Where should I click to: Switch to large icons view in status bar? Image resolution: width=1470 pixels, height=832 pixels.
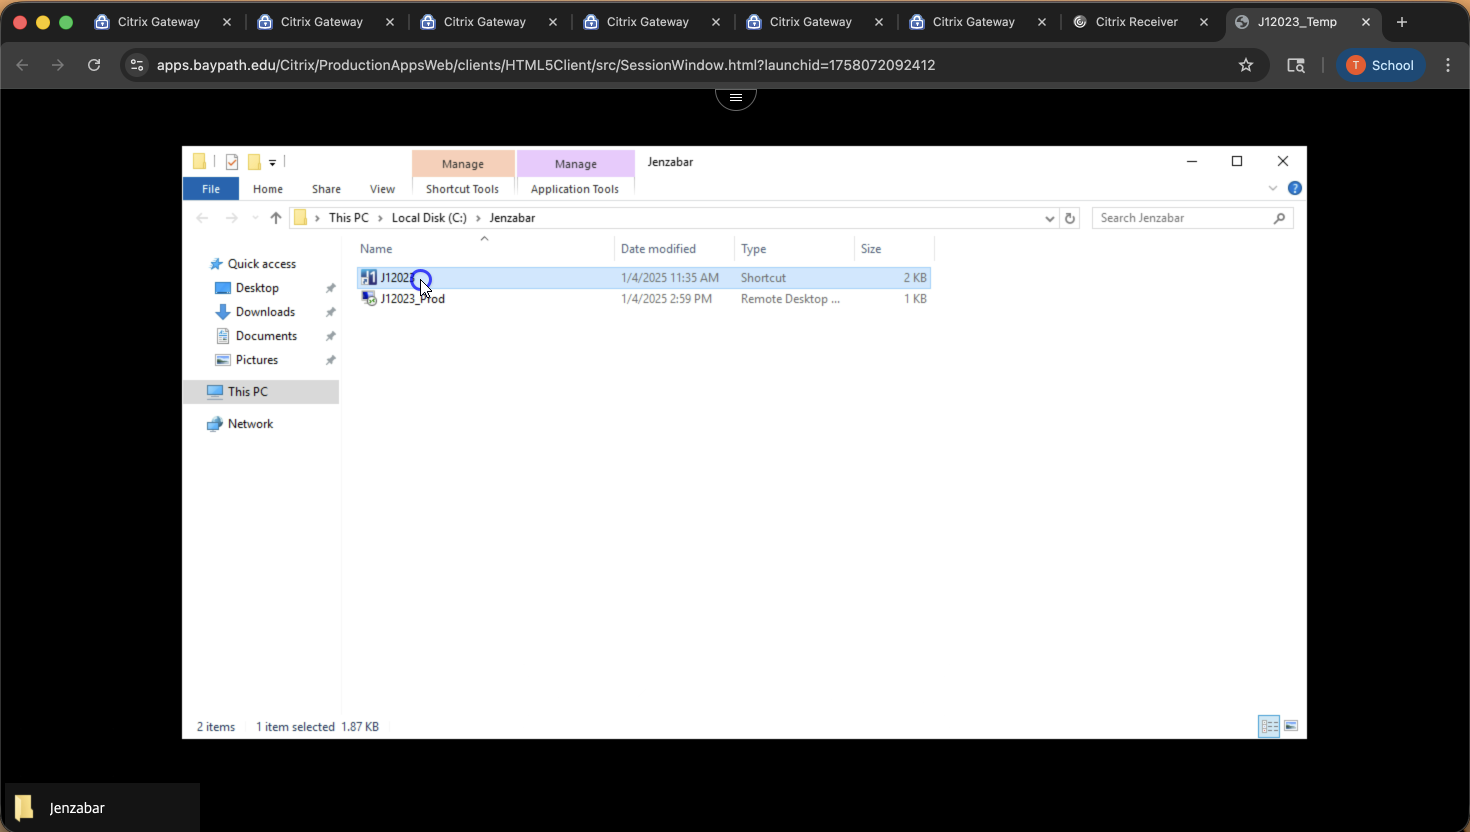(x=1291, y=726)
